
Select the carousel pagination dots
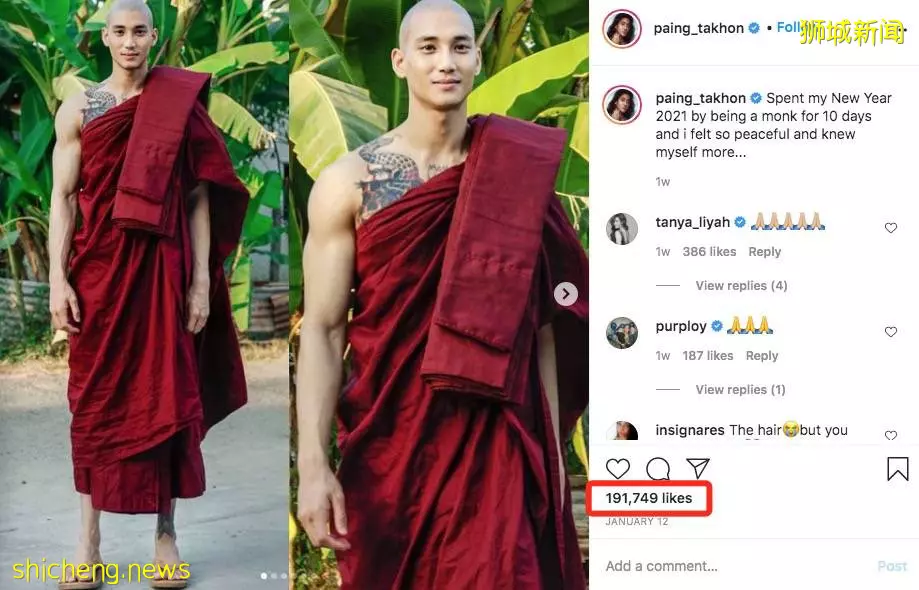click(274, 576)
